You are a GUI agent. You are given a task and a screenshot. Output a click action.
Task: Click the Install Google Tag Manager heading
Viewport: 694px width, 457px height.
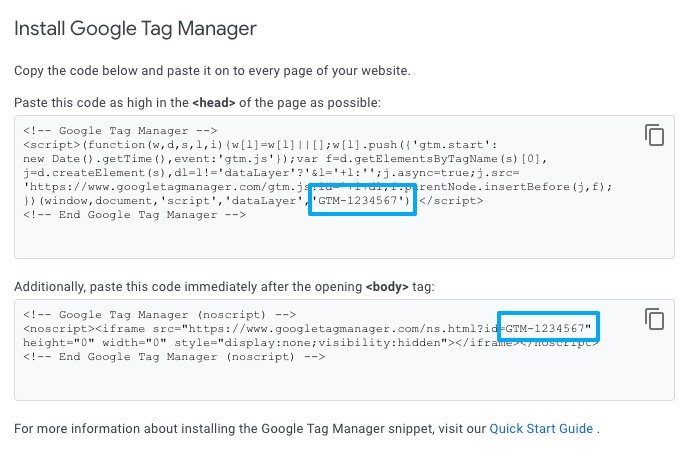coord(135,28)
